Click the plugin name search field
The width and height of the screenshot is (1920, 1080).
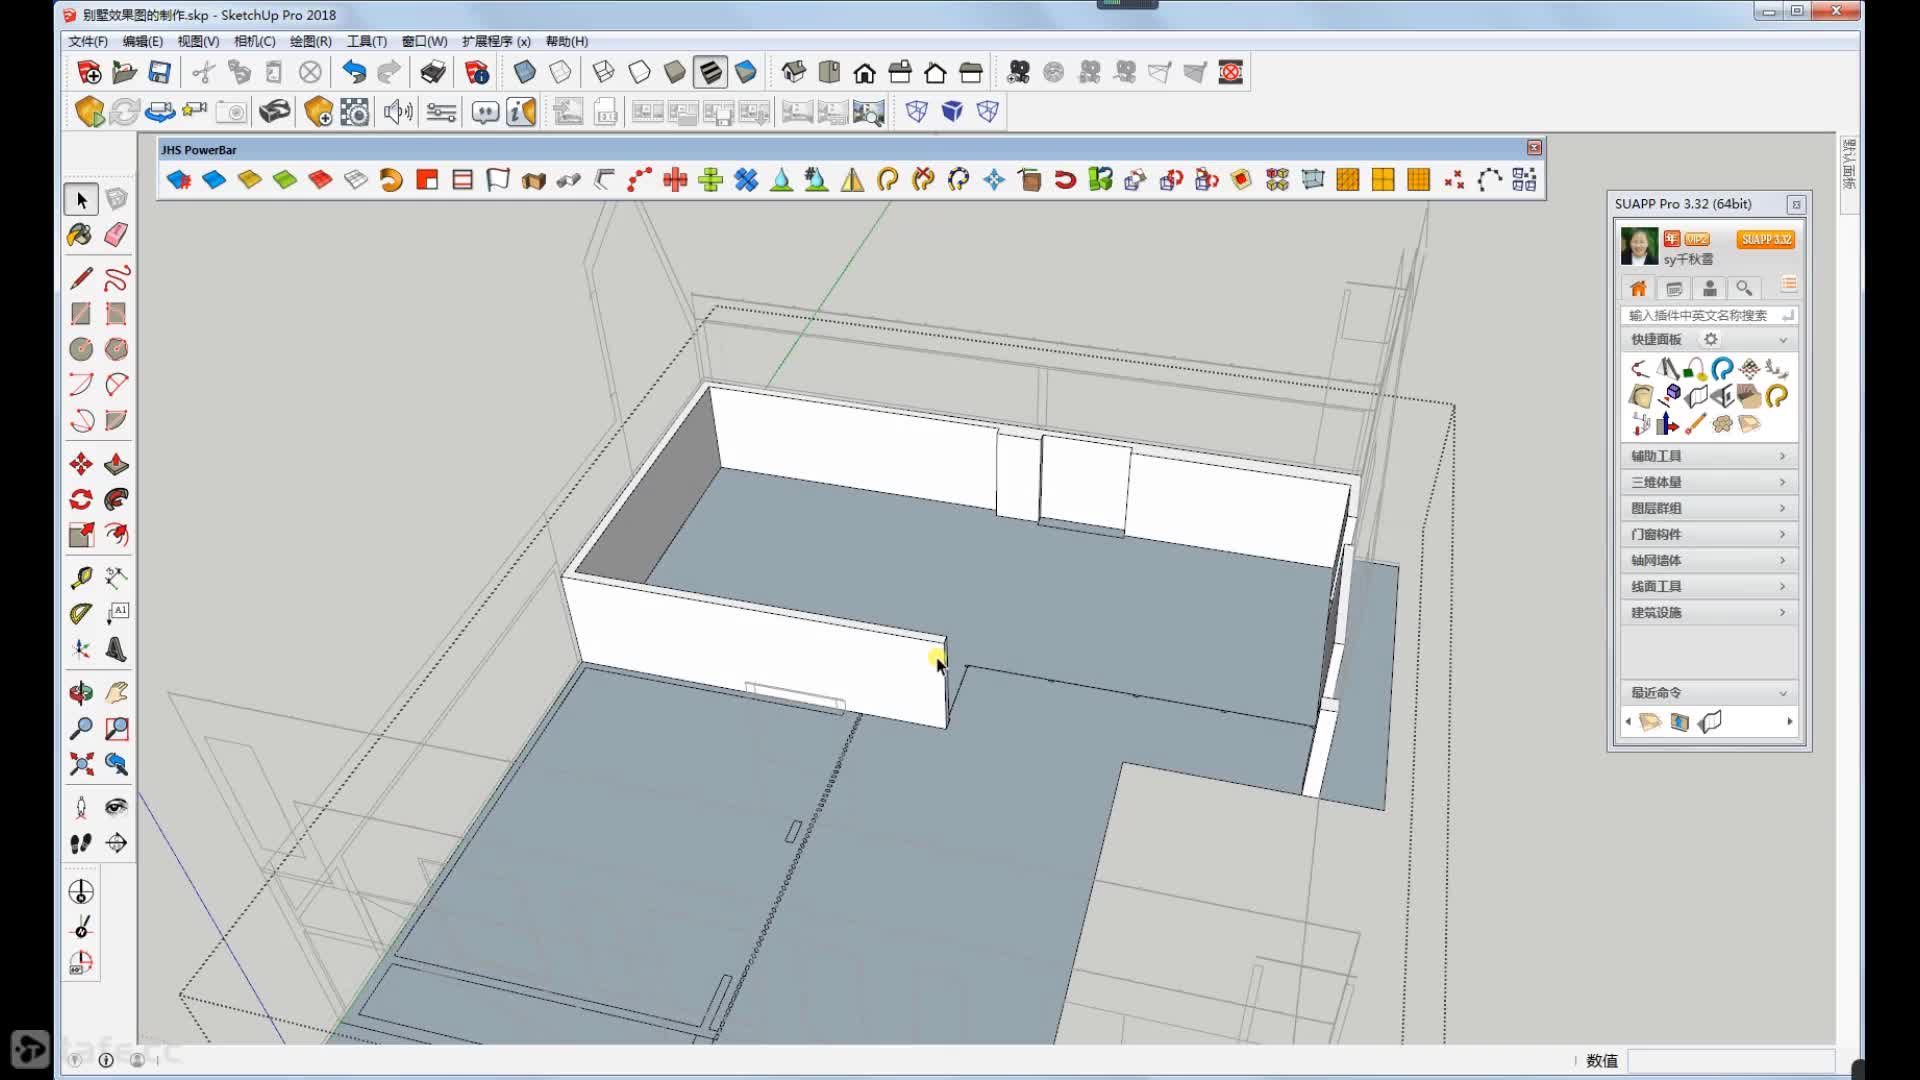click(1708, 315)
